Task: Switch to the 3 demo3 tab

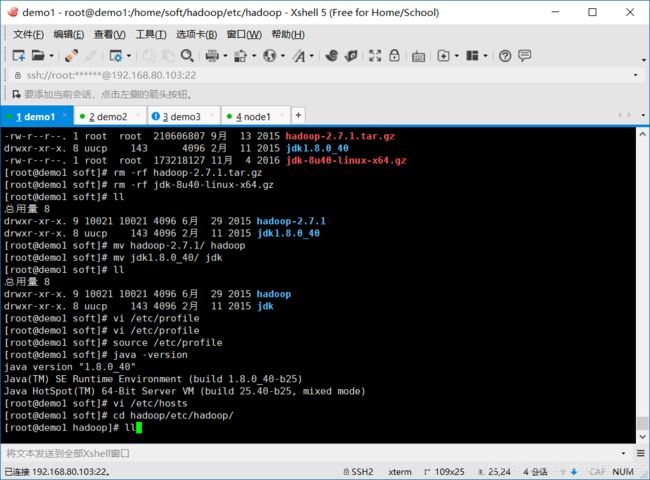Action: [x=181, y=116]
